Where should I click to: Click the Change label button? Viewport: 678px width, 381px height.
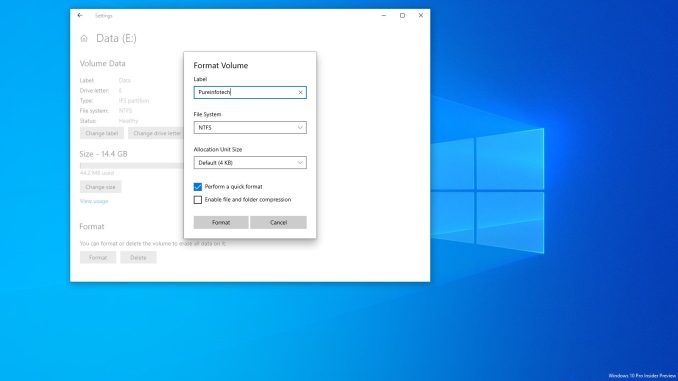102,133
